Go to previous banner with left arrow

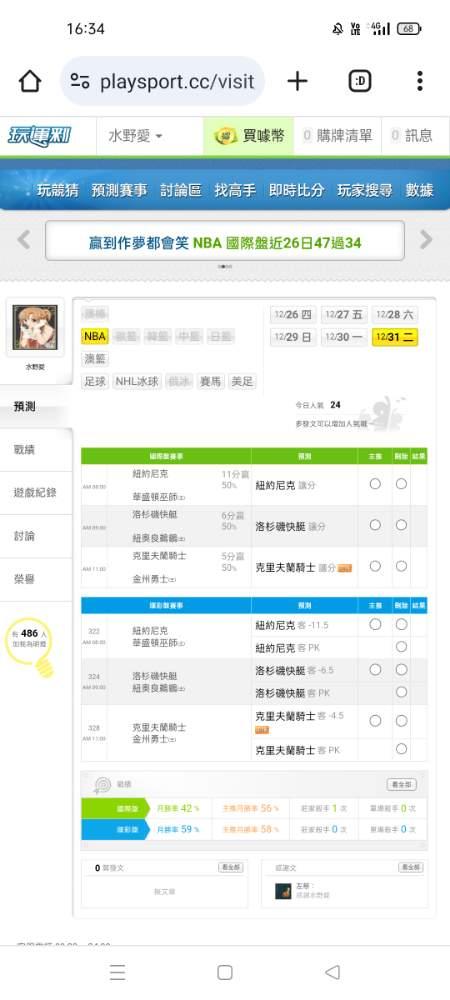pyautogui.click(x=24, y=240)
